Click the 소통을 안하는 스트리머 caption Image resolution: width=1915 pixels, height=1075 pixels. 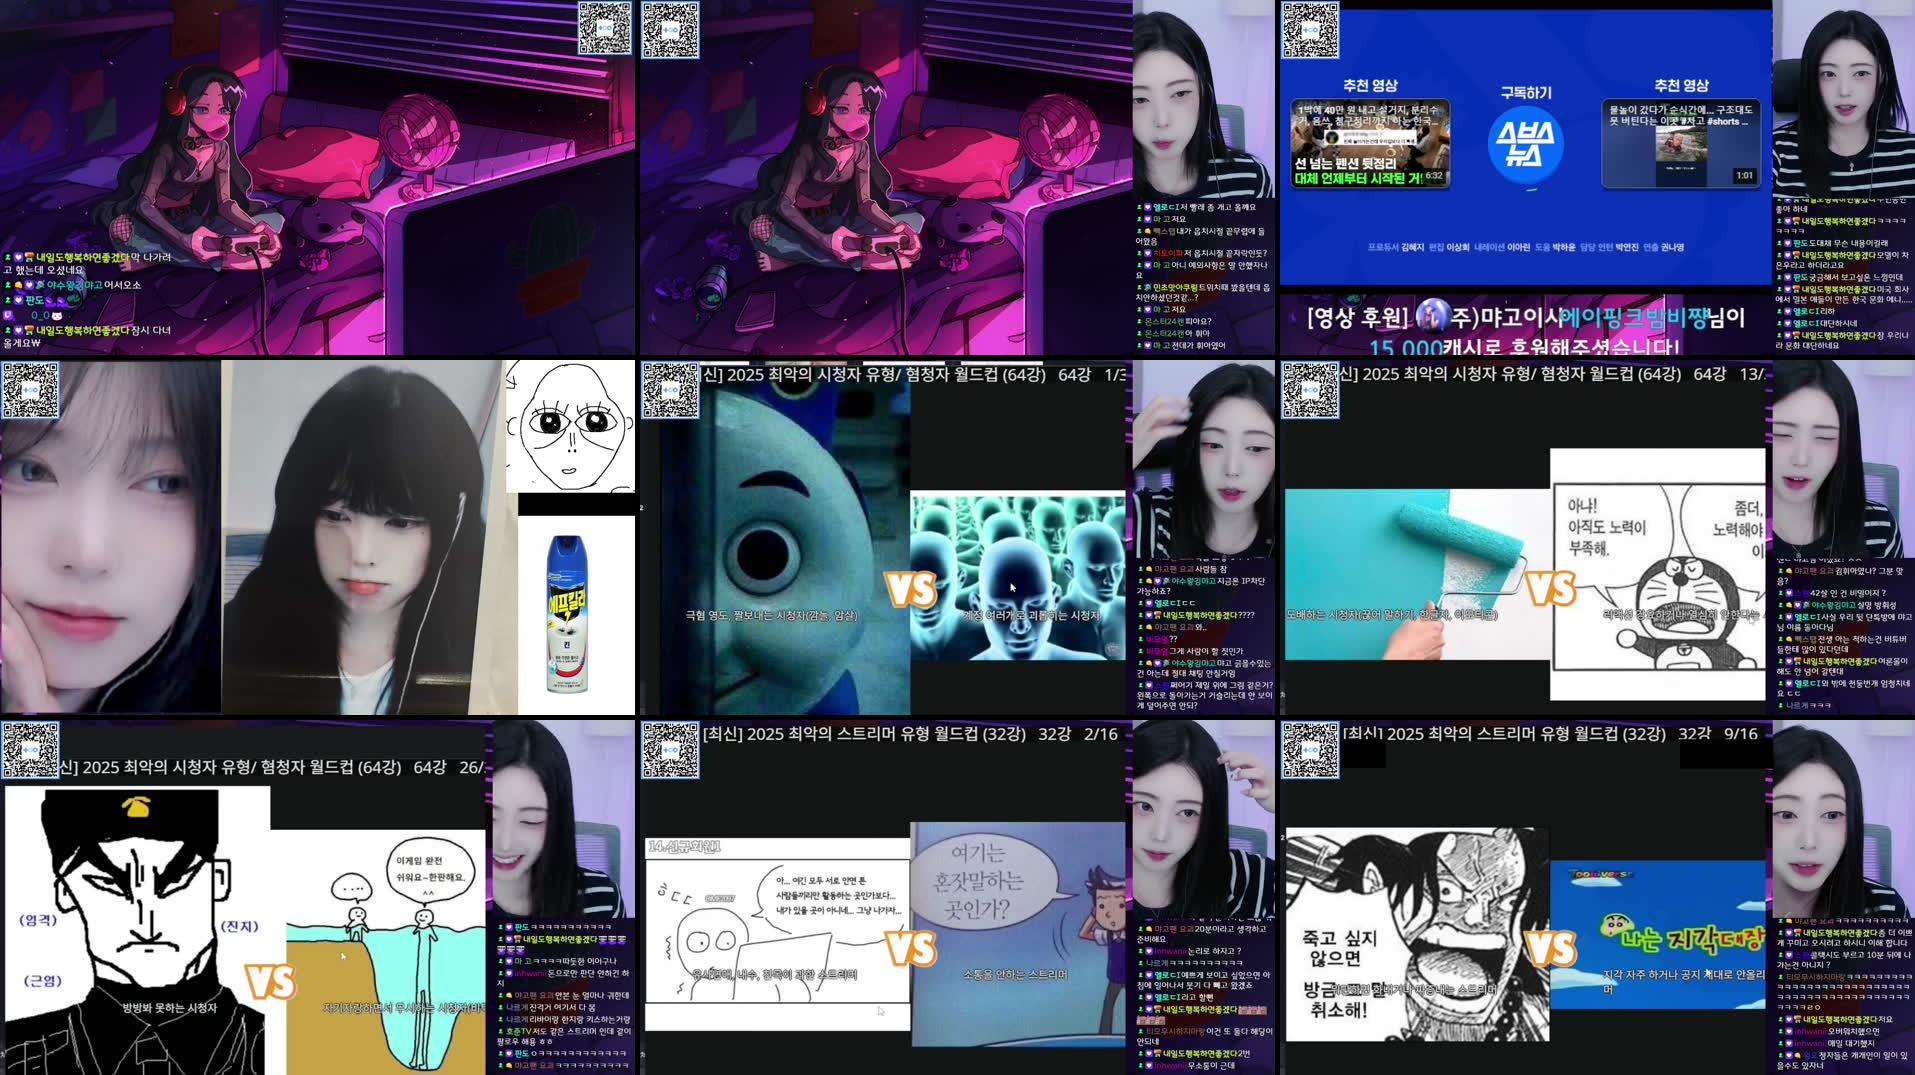pos(1015,974)
